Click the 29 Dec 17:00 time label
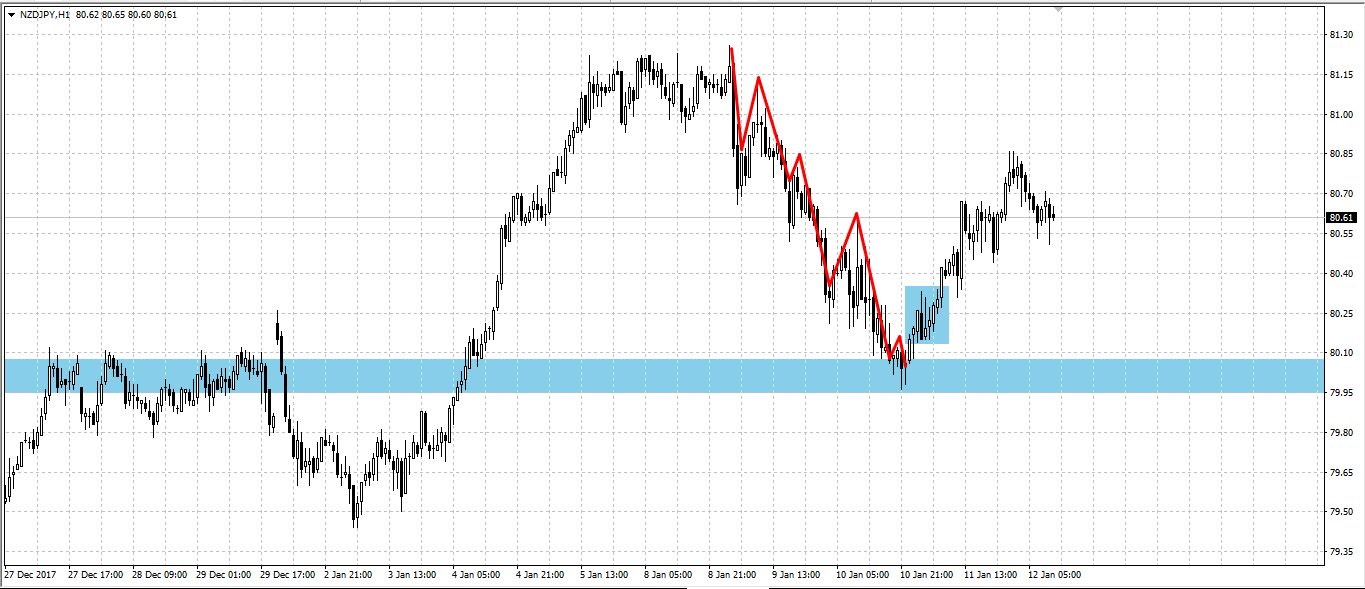Image resolution: width=1365 pixels, height=589 pixels. pos(287,575)
